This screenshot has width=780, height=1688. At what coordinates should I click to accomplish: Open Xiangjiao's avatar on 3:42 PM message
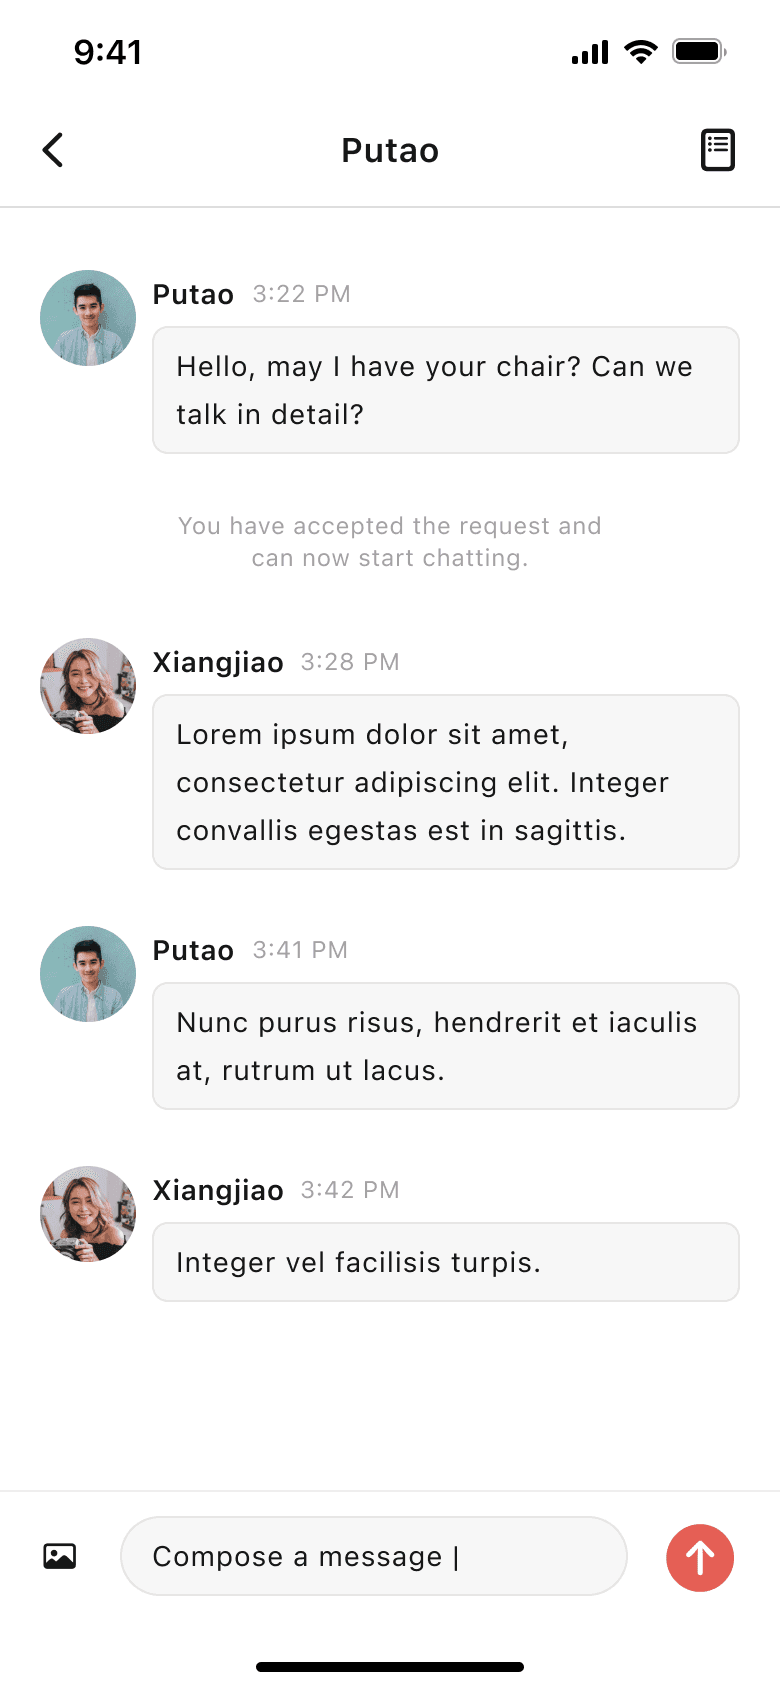point(88,1214)
